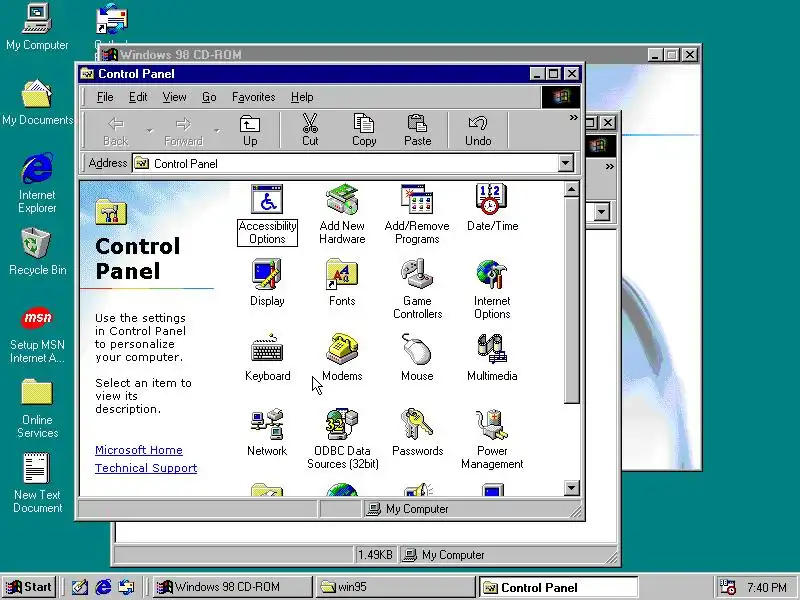Select the Passwords applet icon
This screenshot has height=600, width=800.
tap(417, 433)
